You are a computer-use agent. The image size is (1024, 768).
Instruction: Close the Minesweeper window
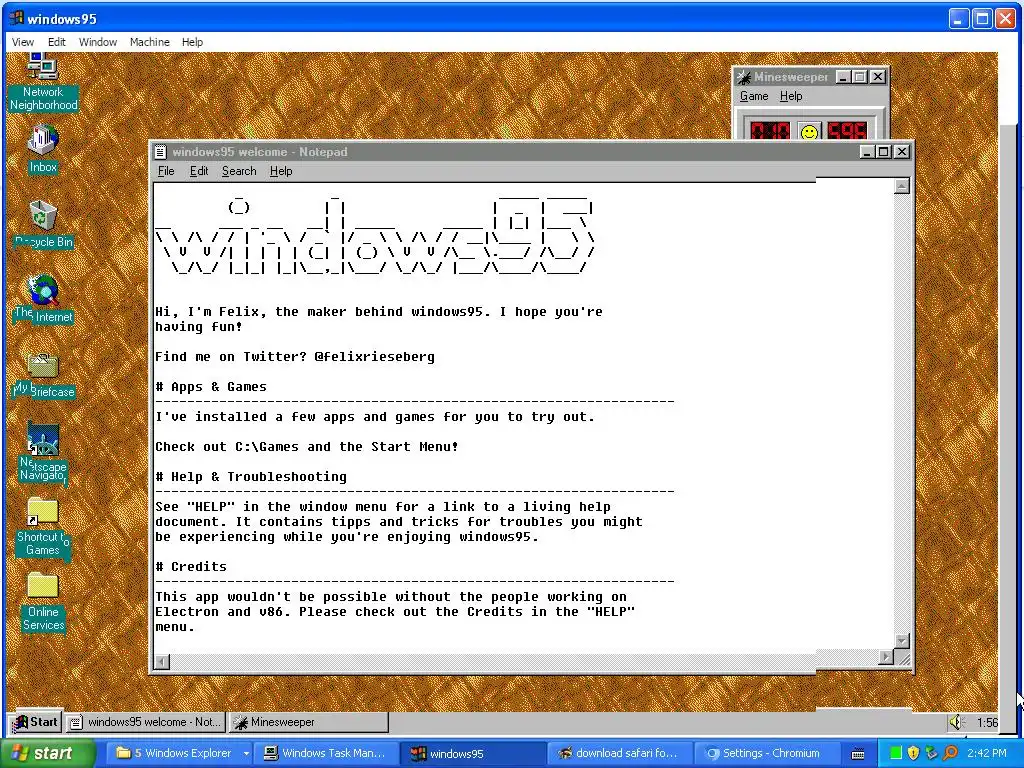tap(878, 77)
